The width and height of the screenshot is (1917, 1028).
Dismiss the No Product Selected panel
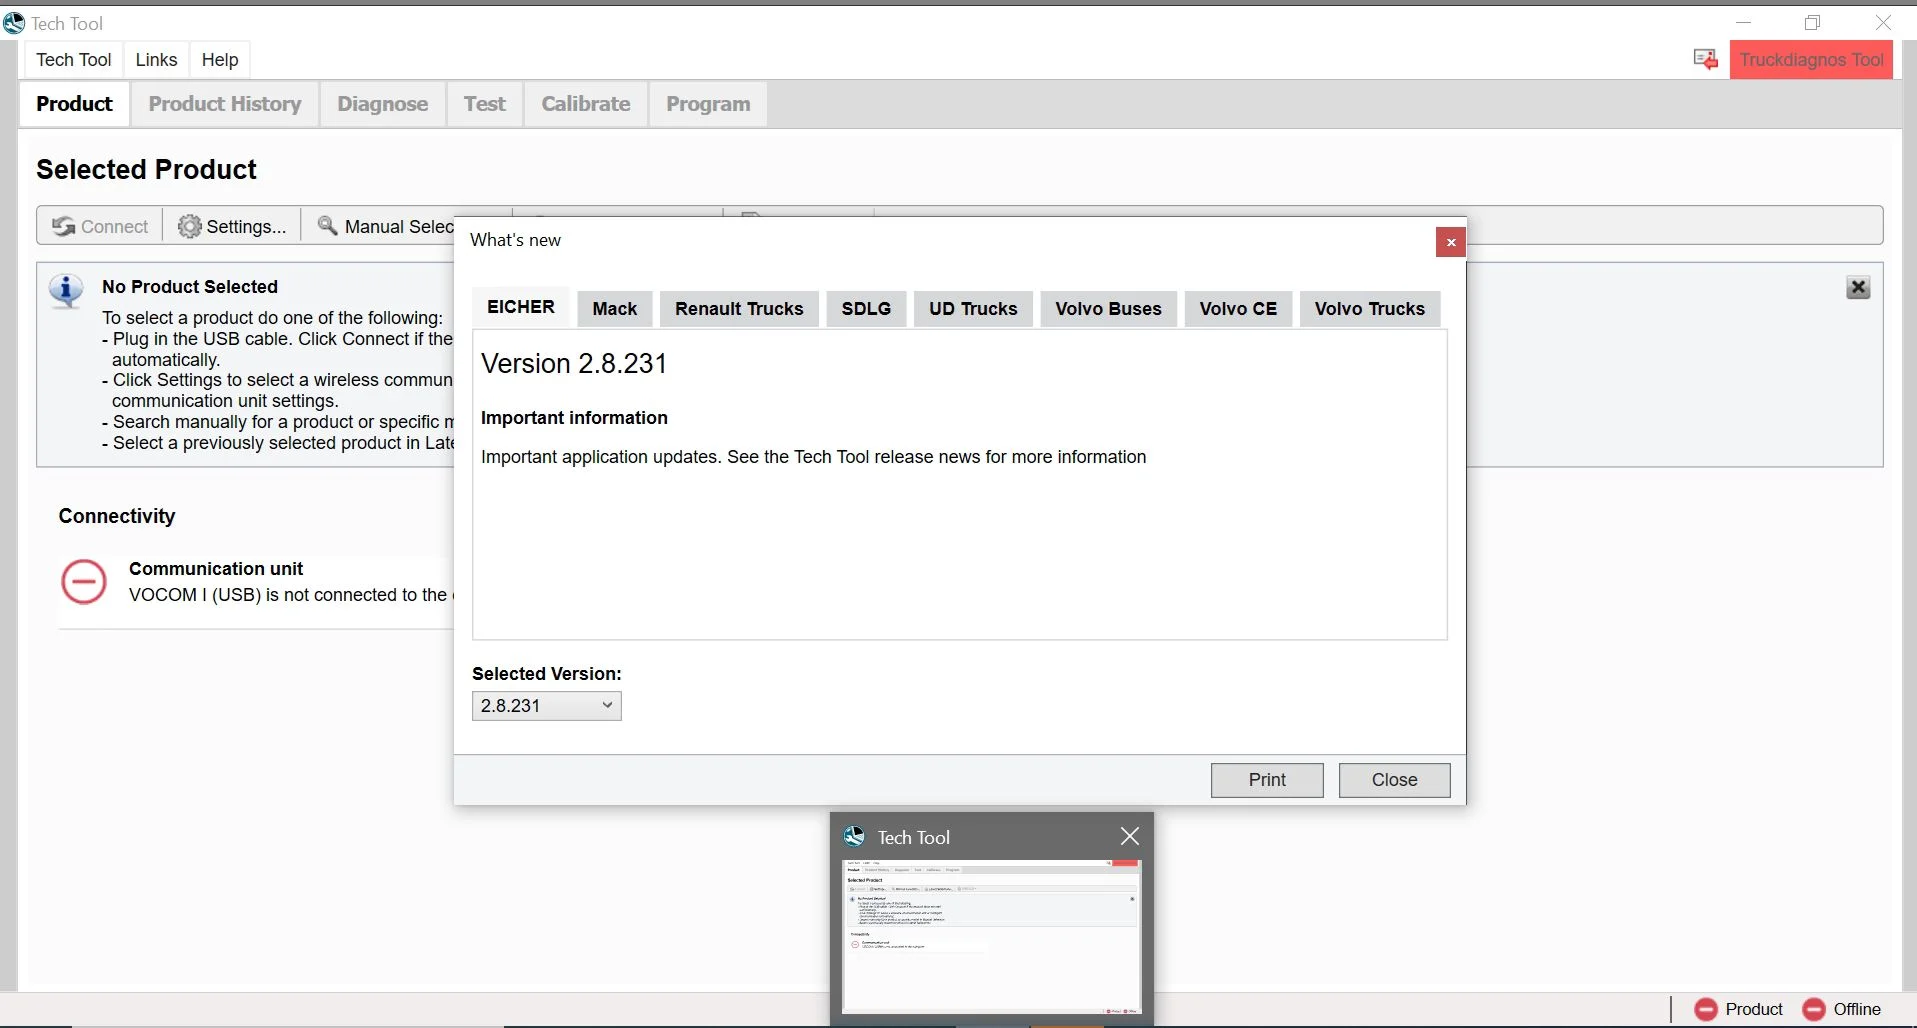[x=1858, y=288]
